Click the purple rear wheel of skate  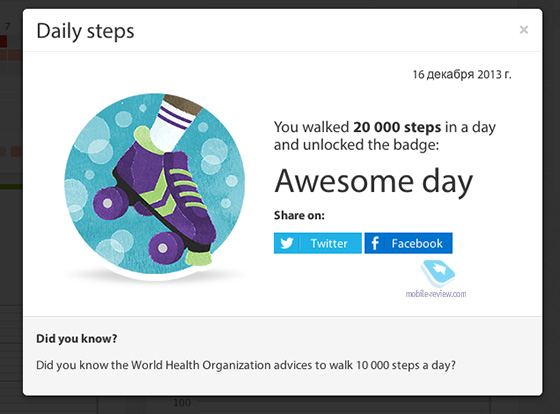108,204
